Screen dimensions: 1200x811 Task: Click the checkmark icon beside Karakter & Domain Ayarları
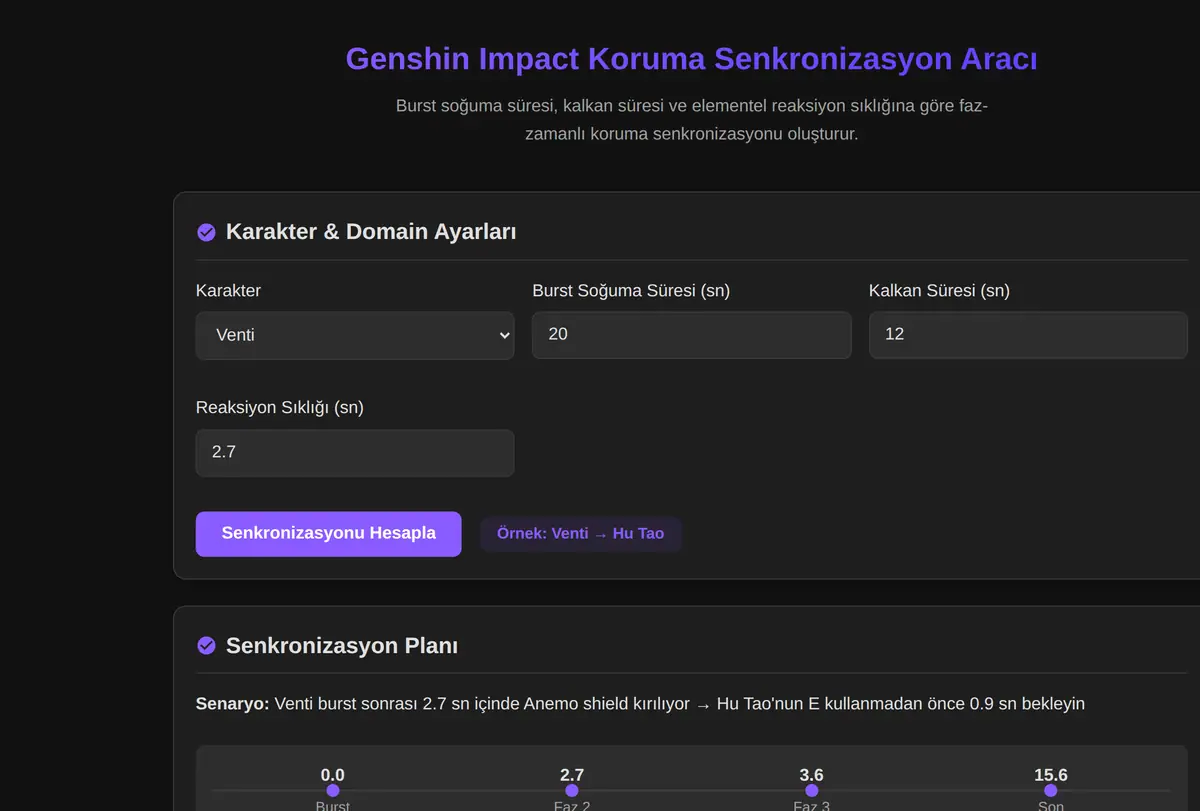(206, 233)
